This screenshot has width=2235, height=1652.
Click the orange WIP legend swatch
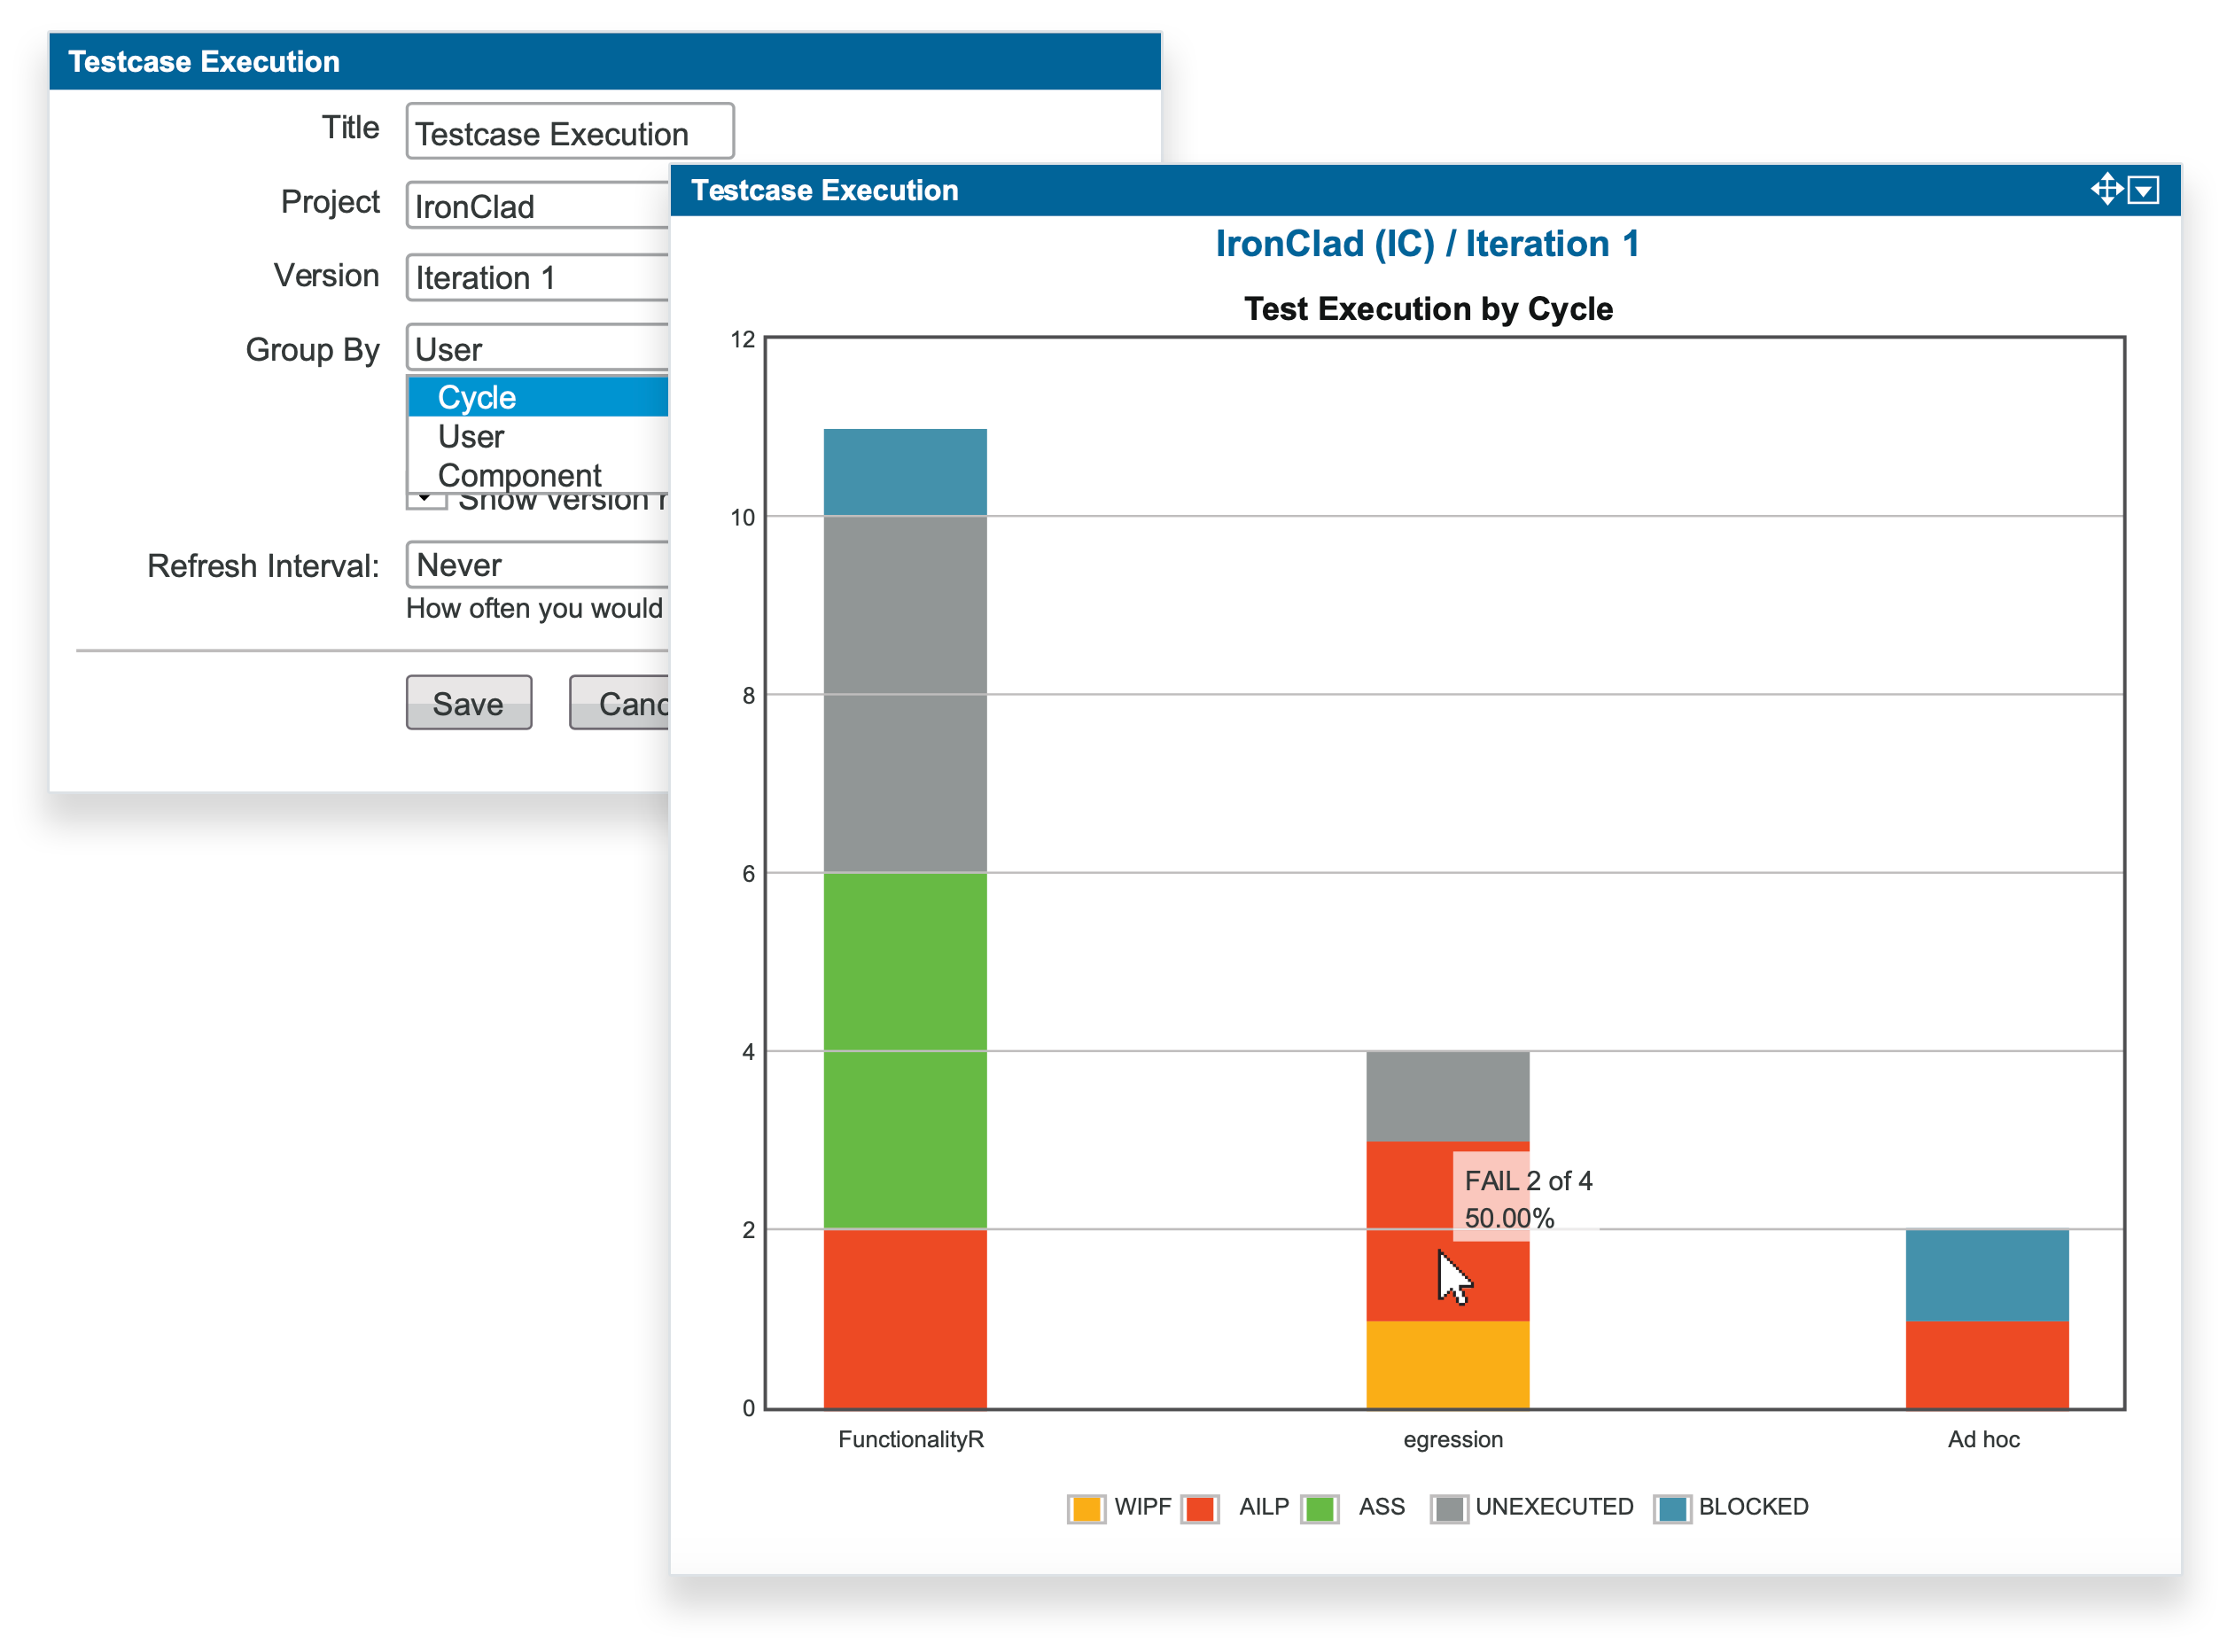[1086, 1507]
